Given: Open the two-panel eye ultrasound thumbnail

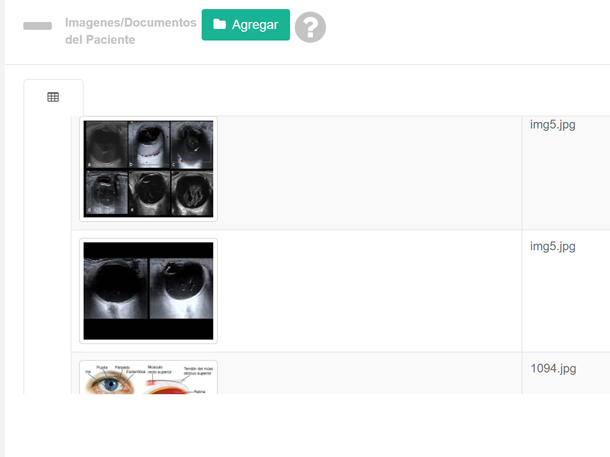Looking at the screenshot, I should (x=148, y=291).
